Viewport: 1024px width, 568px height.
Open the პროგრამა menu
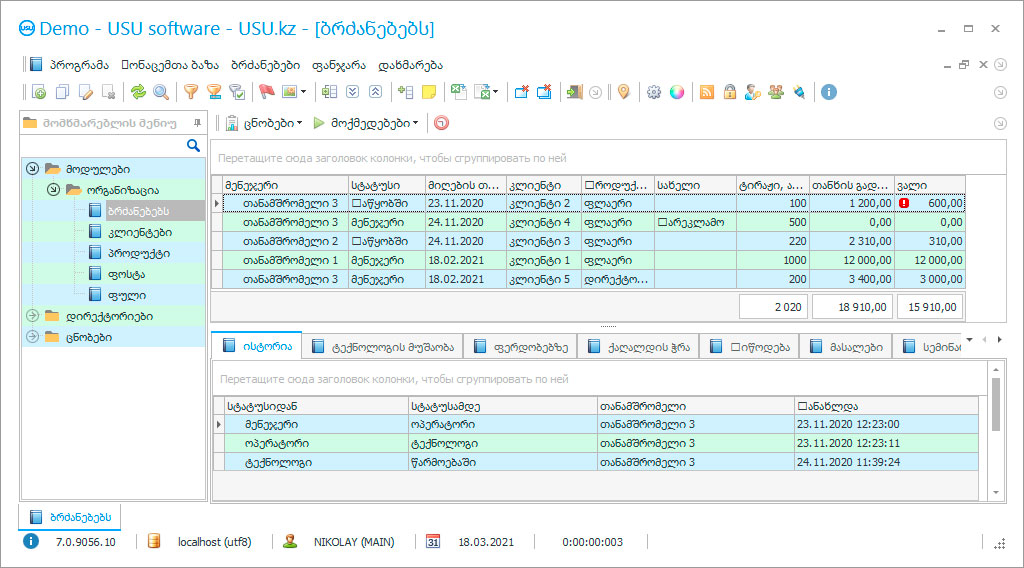[x=79, y=65]
